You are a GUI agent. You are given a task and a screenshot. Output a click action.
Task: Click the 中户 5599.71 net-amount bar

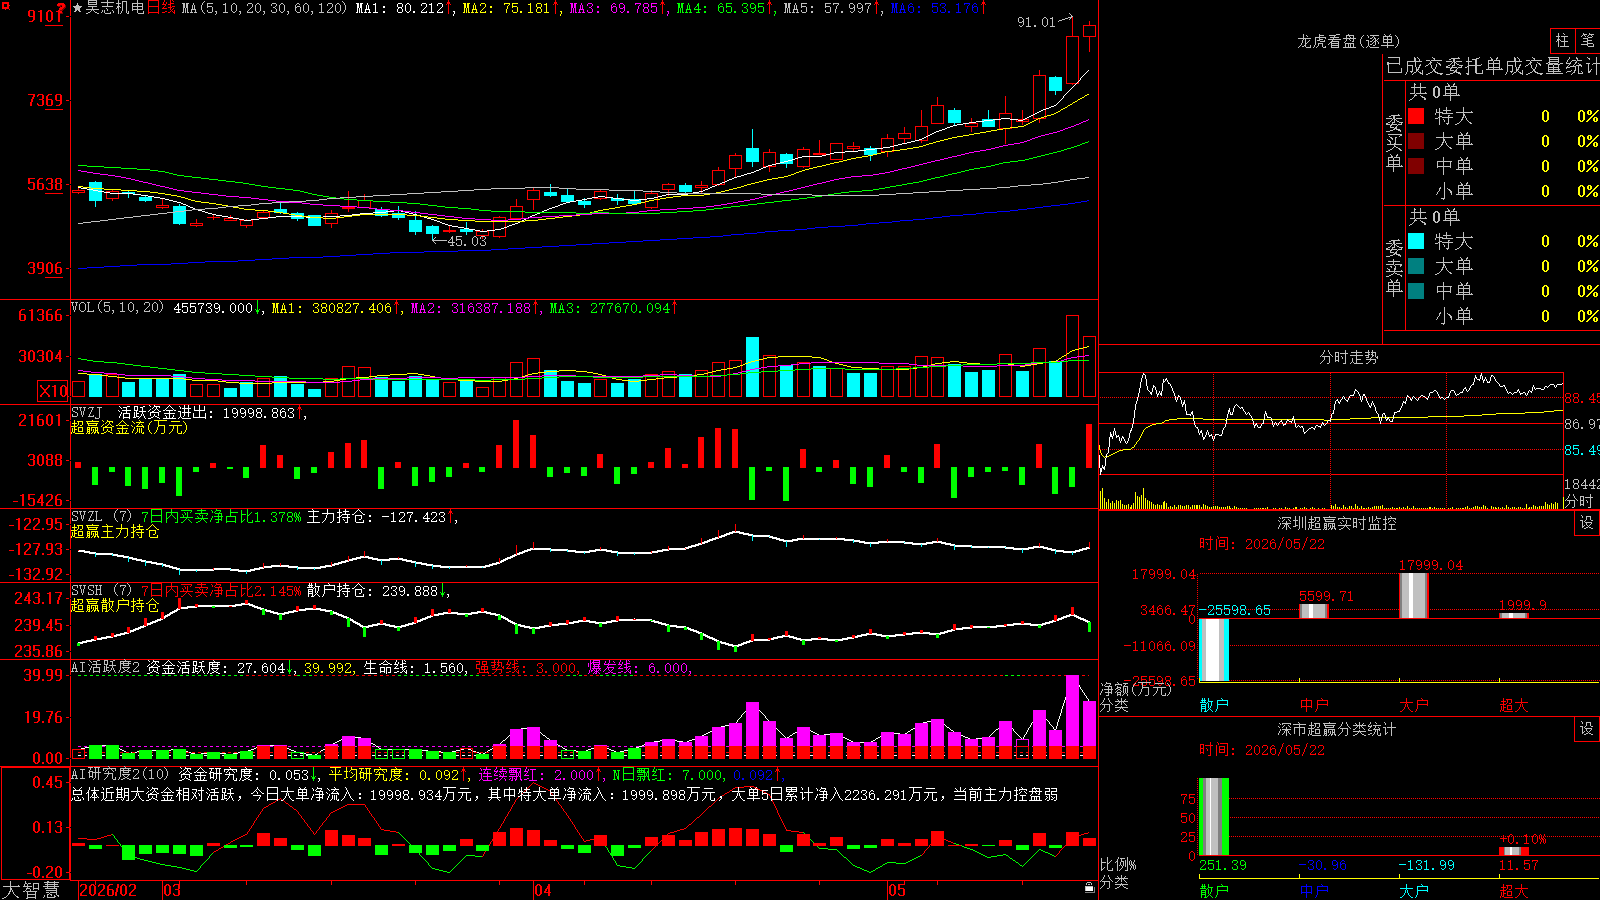(x=1314, y=611)
